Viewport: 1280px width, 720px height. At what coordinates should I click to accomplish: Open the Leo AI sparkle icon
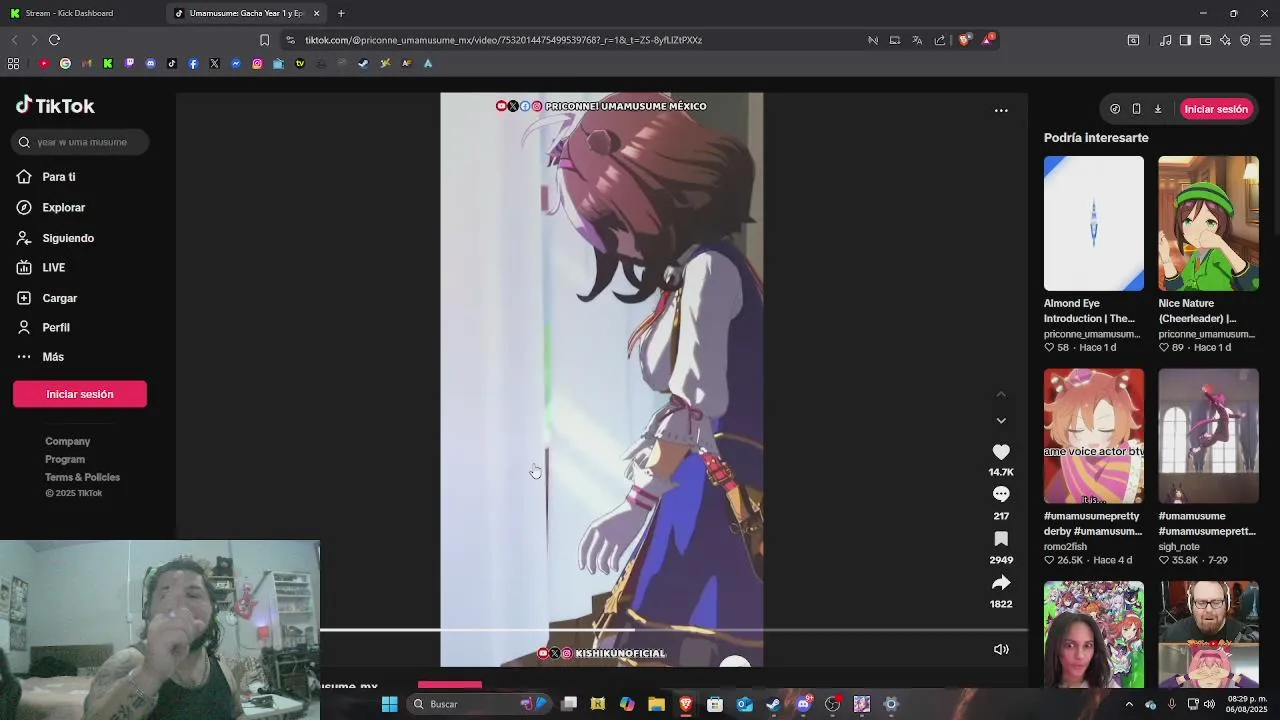click(x=1225, y=40)
